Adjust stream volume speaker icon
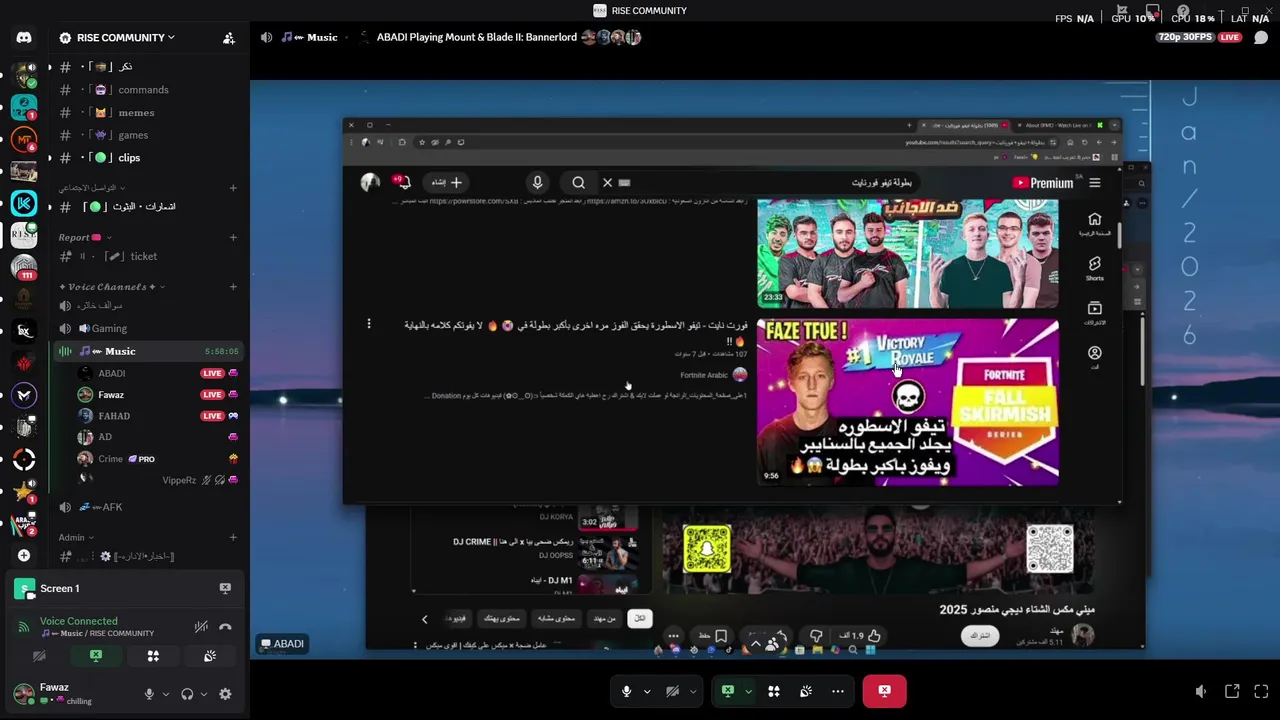Image resolution: width=1280 pixels, height=720 pixels. coord(1201,691)
